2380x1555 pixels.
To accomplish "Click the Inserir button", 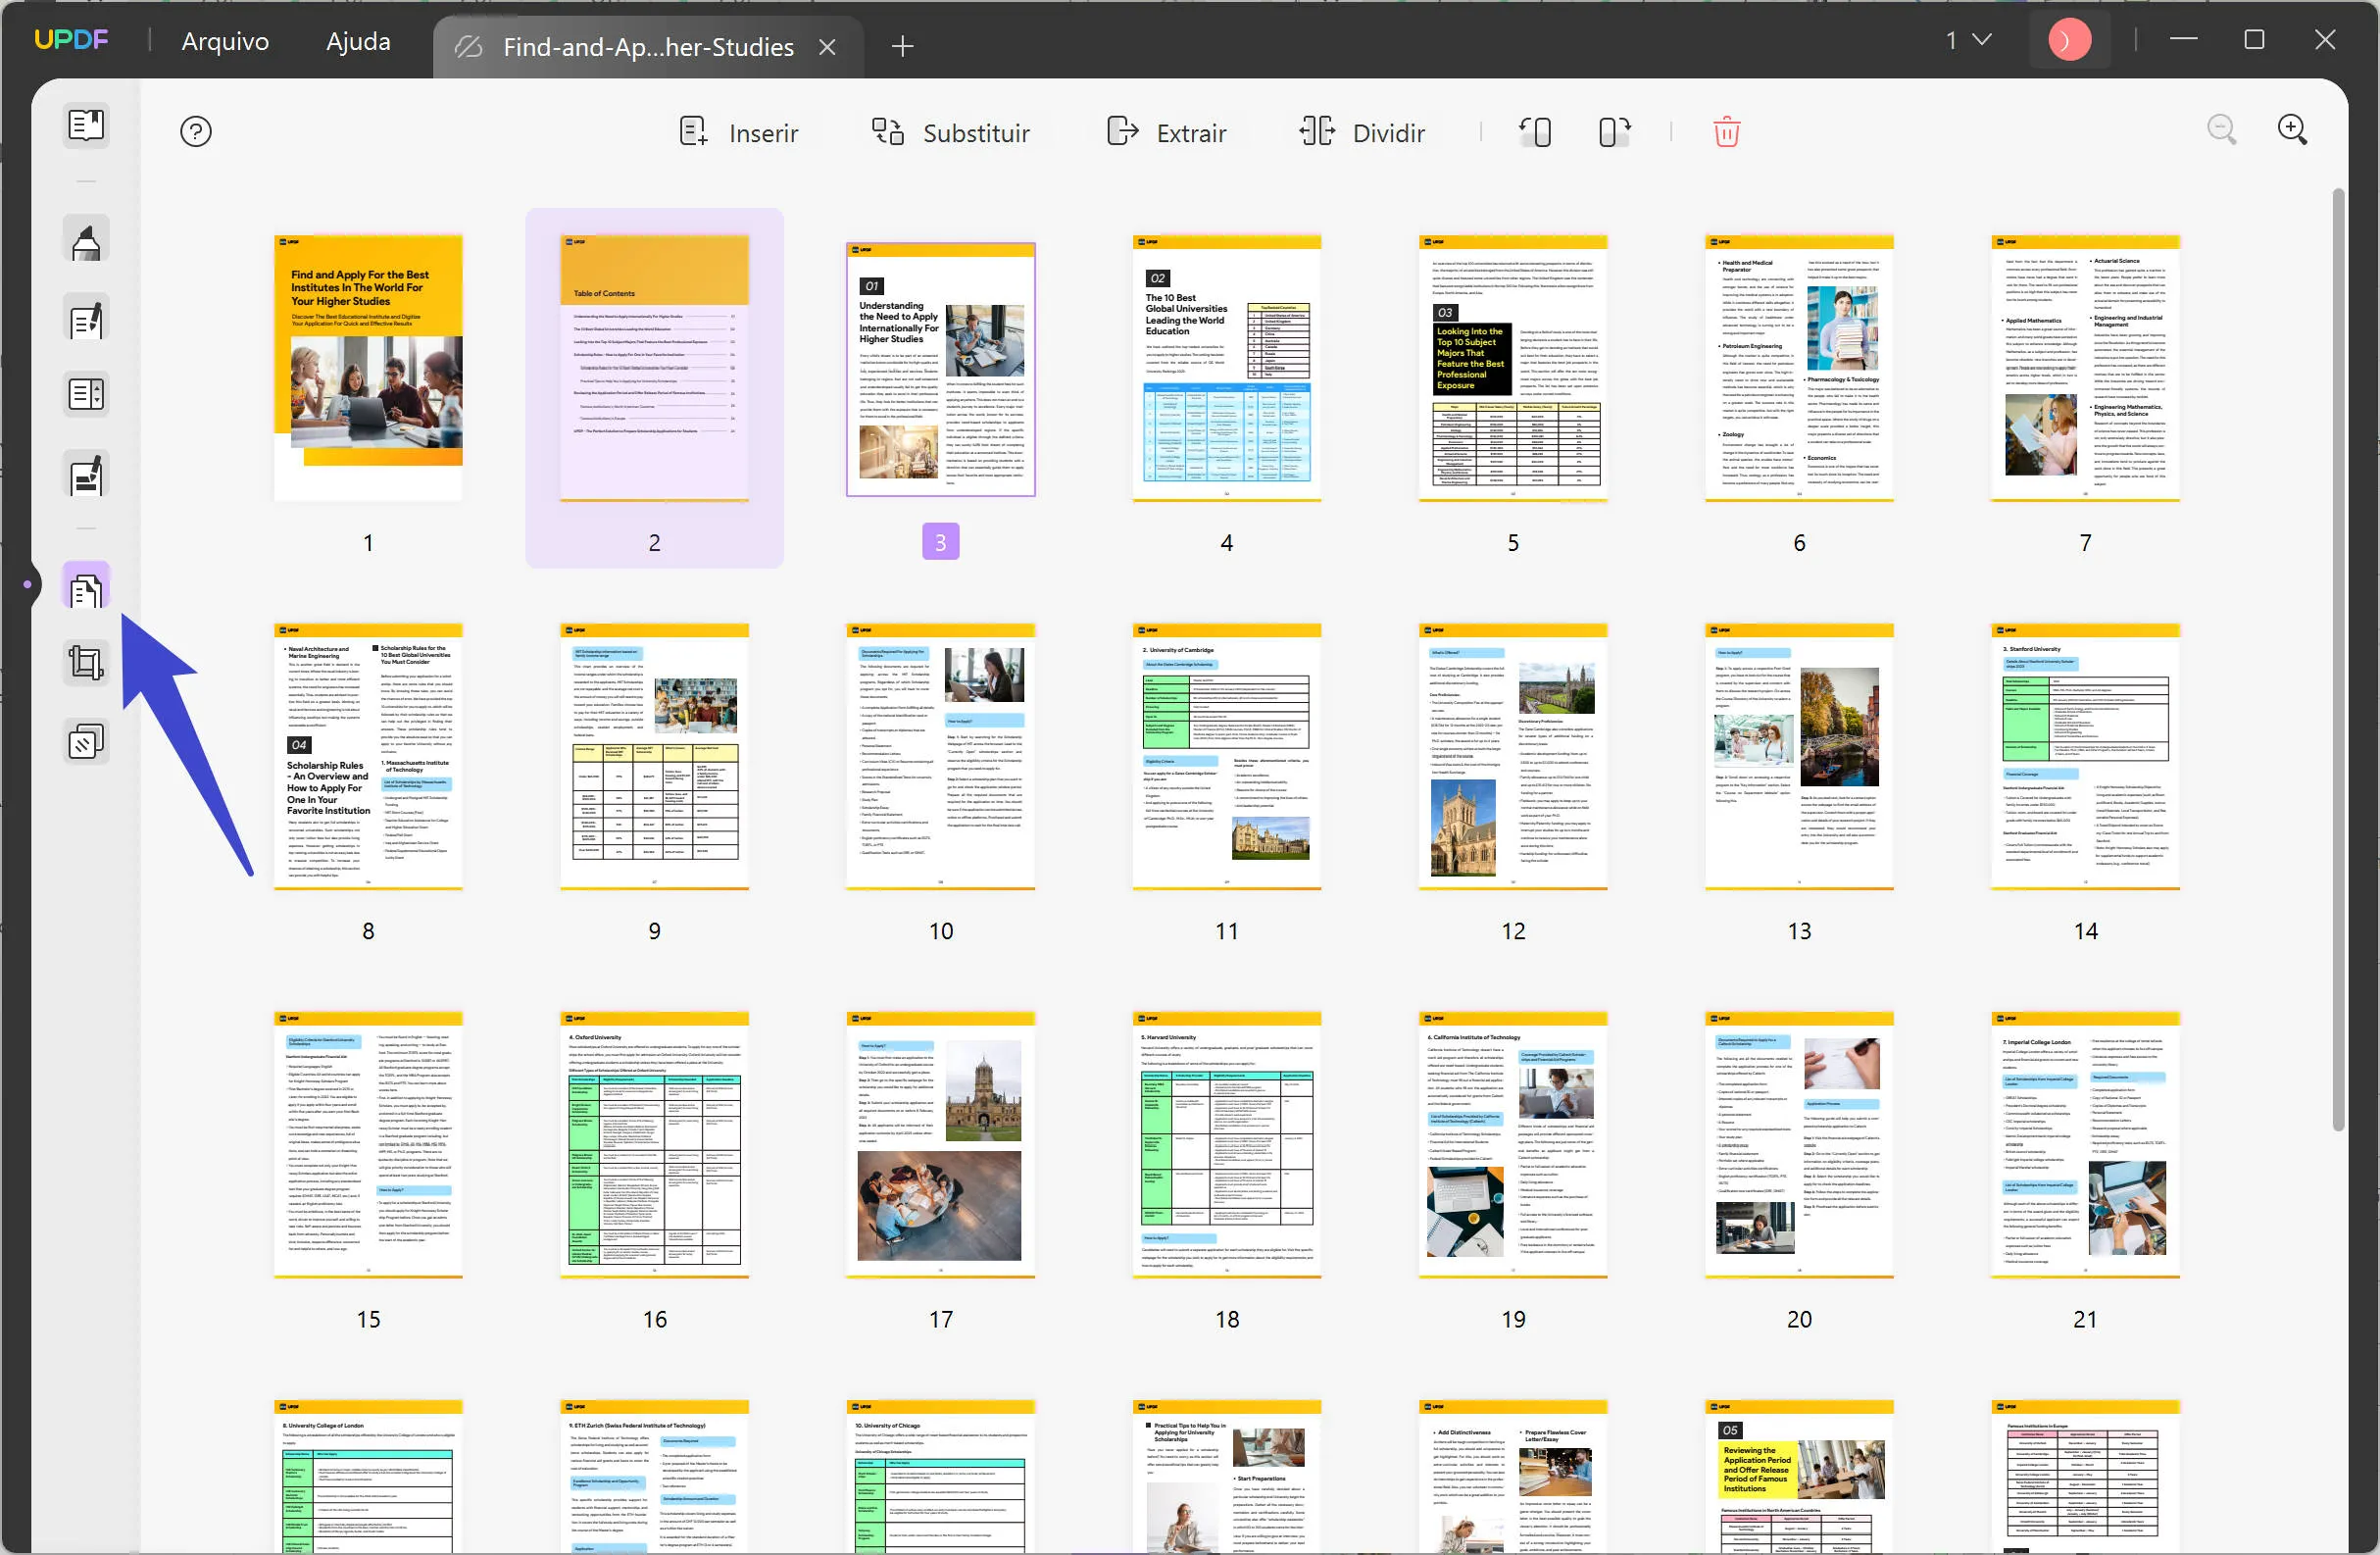I will [739, 132].
